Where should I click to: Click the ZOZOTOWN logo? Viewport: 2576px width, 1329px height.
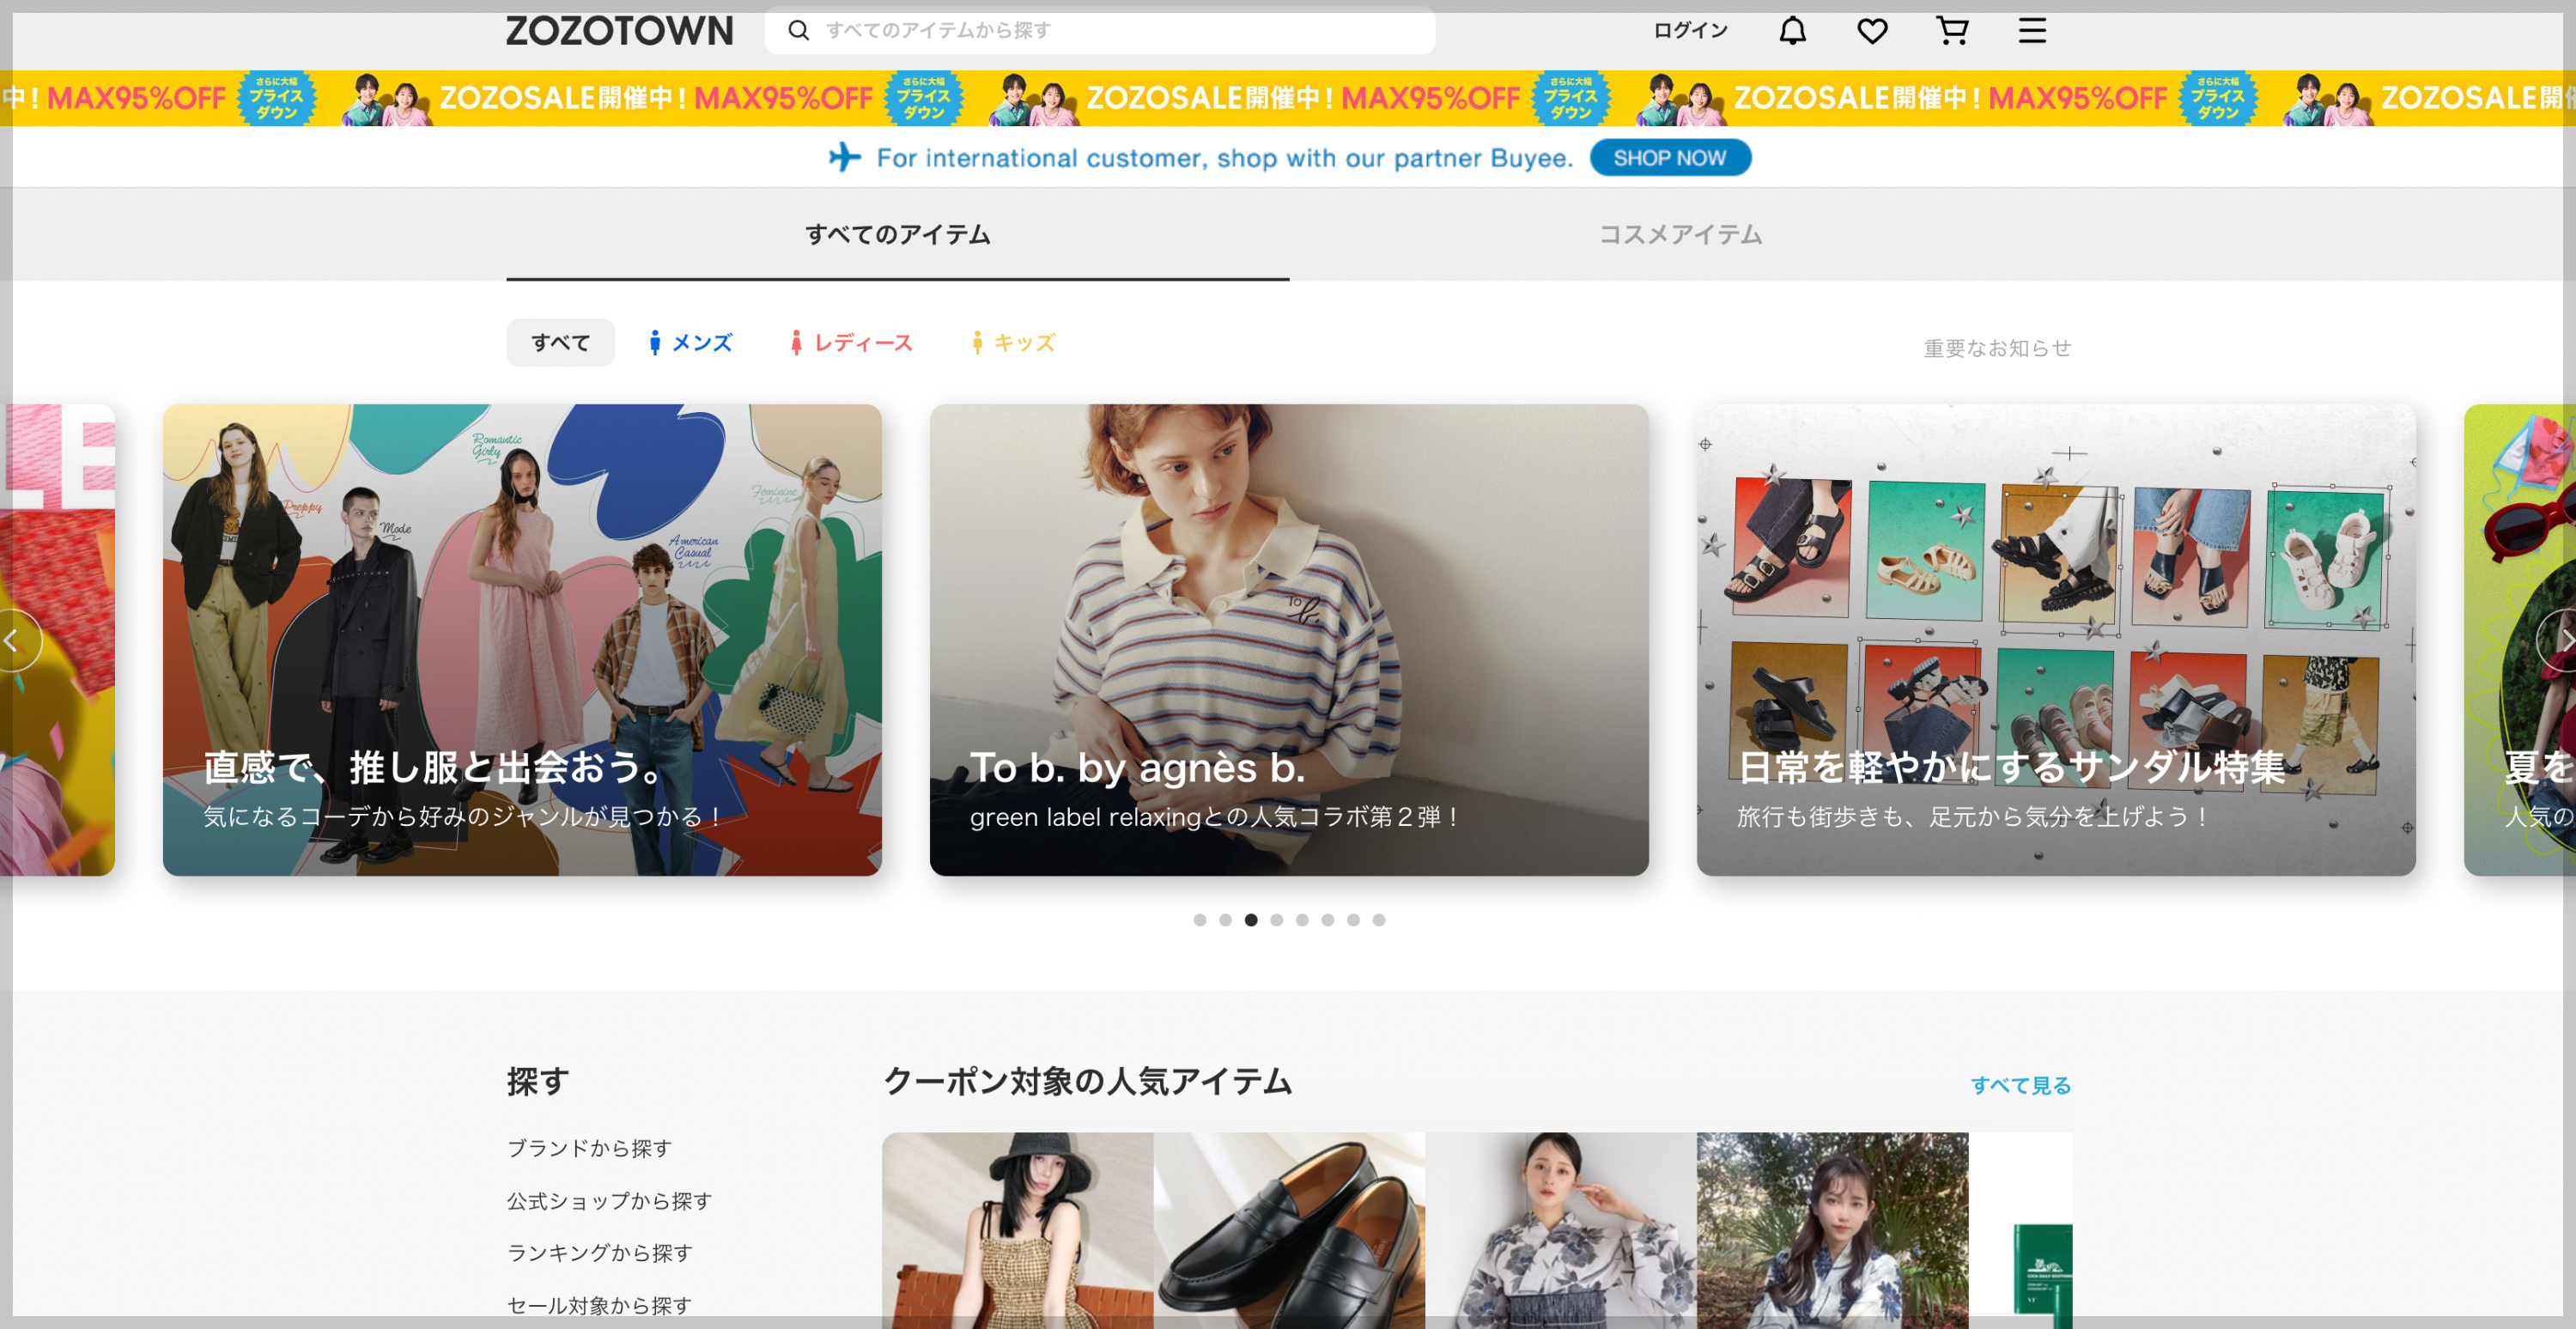pos(619,31)
